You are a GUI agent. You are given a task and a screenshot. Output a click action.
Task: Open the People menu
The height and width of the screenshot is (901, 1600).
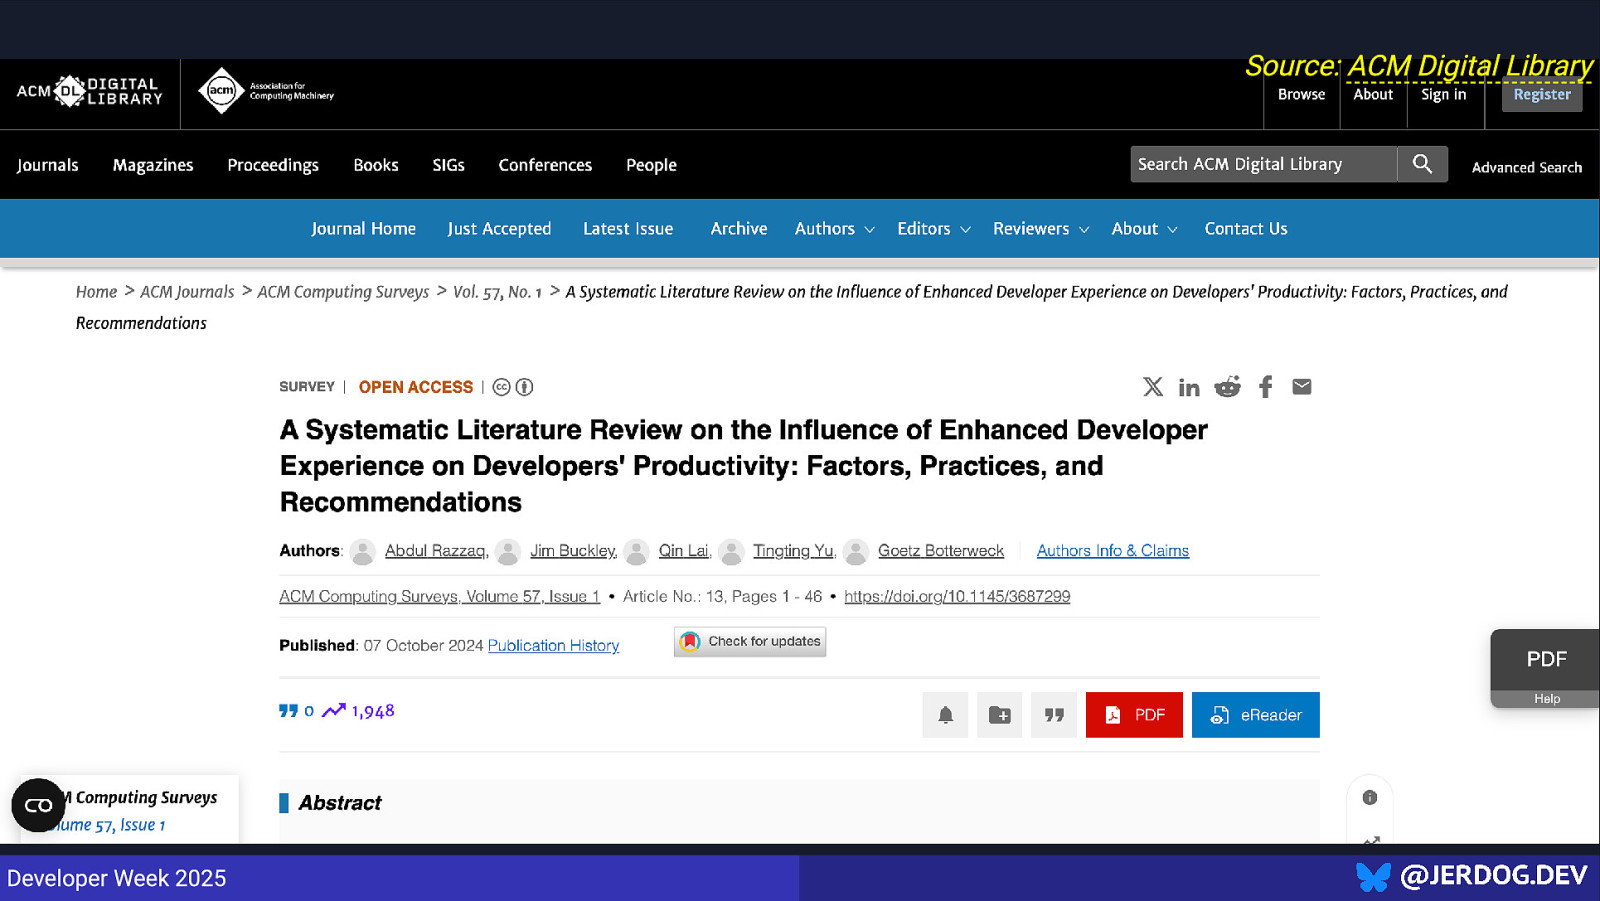651,165
